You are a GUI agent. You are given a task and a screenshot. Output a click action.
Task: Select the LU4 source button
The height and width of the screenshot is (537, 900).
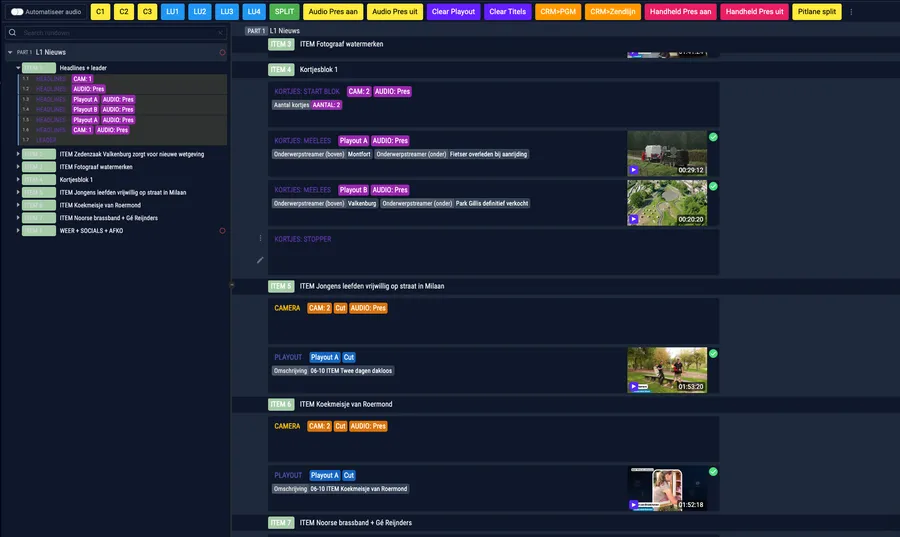tap(254, 11)
